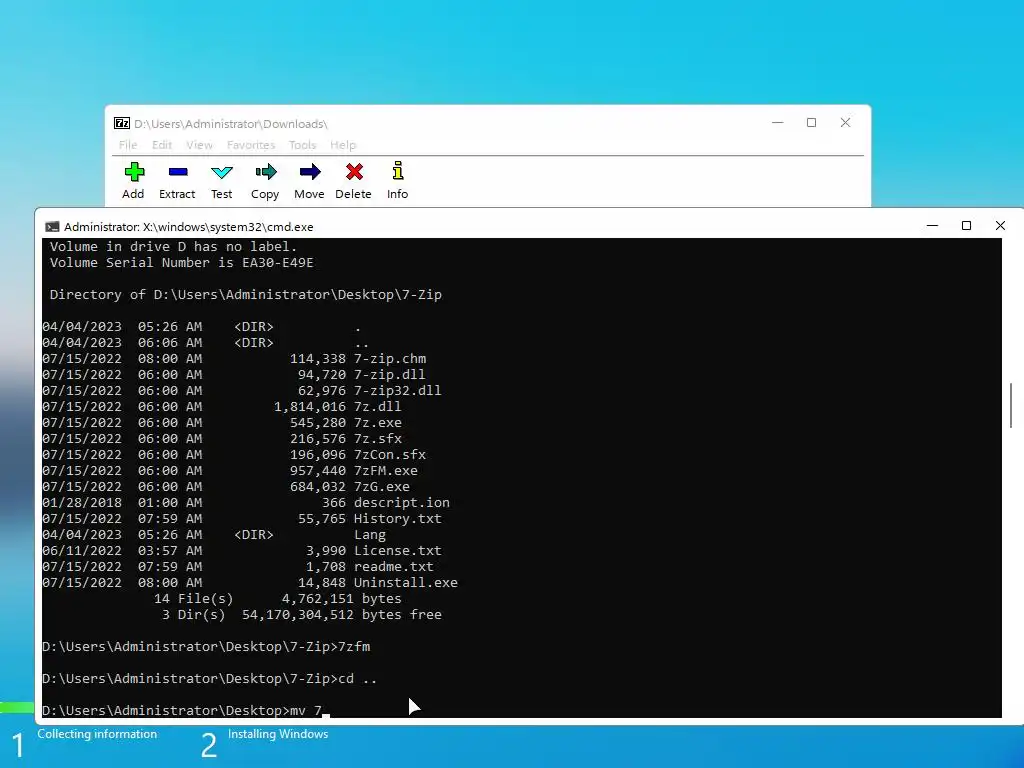Click the 7zfm command line
The height and width of the screenshot is (768, 1024).
[206, 647]
